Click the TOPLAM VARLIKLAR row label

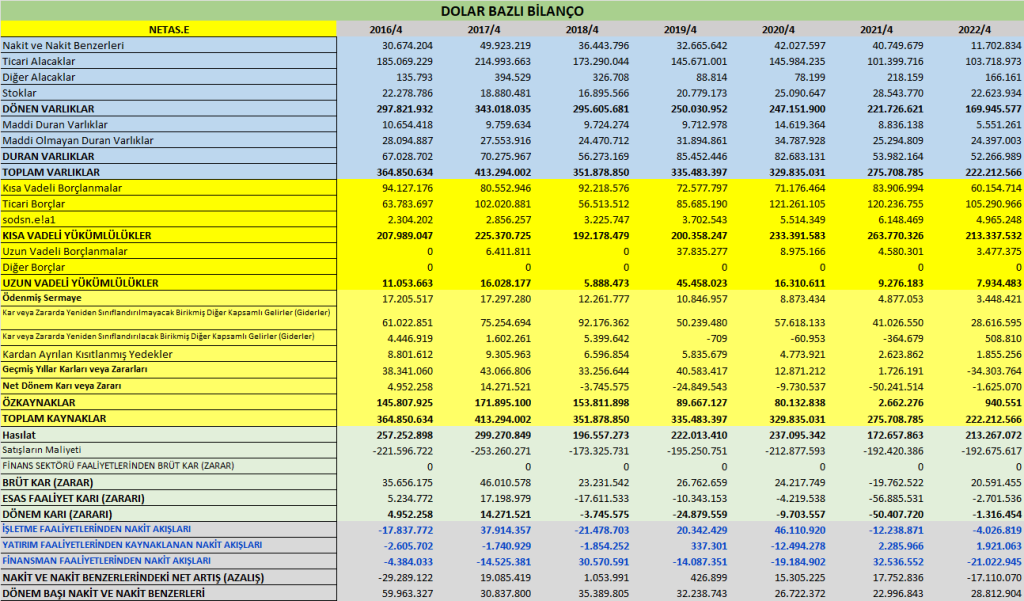tap(51, 172)
